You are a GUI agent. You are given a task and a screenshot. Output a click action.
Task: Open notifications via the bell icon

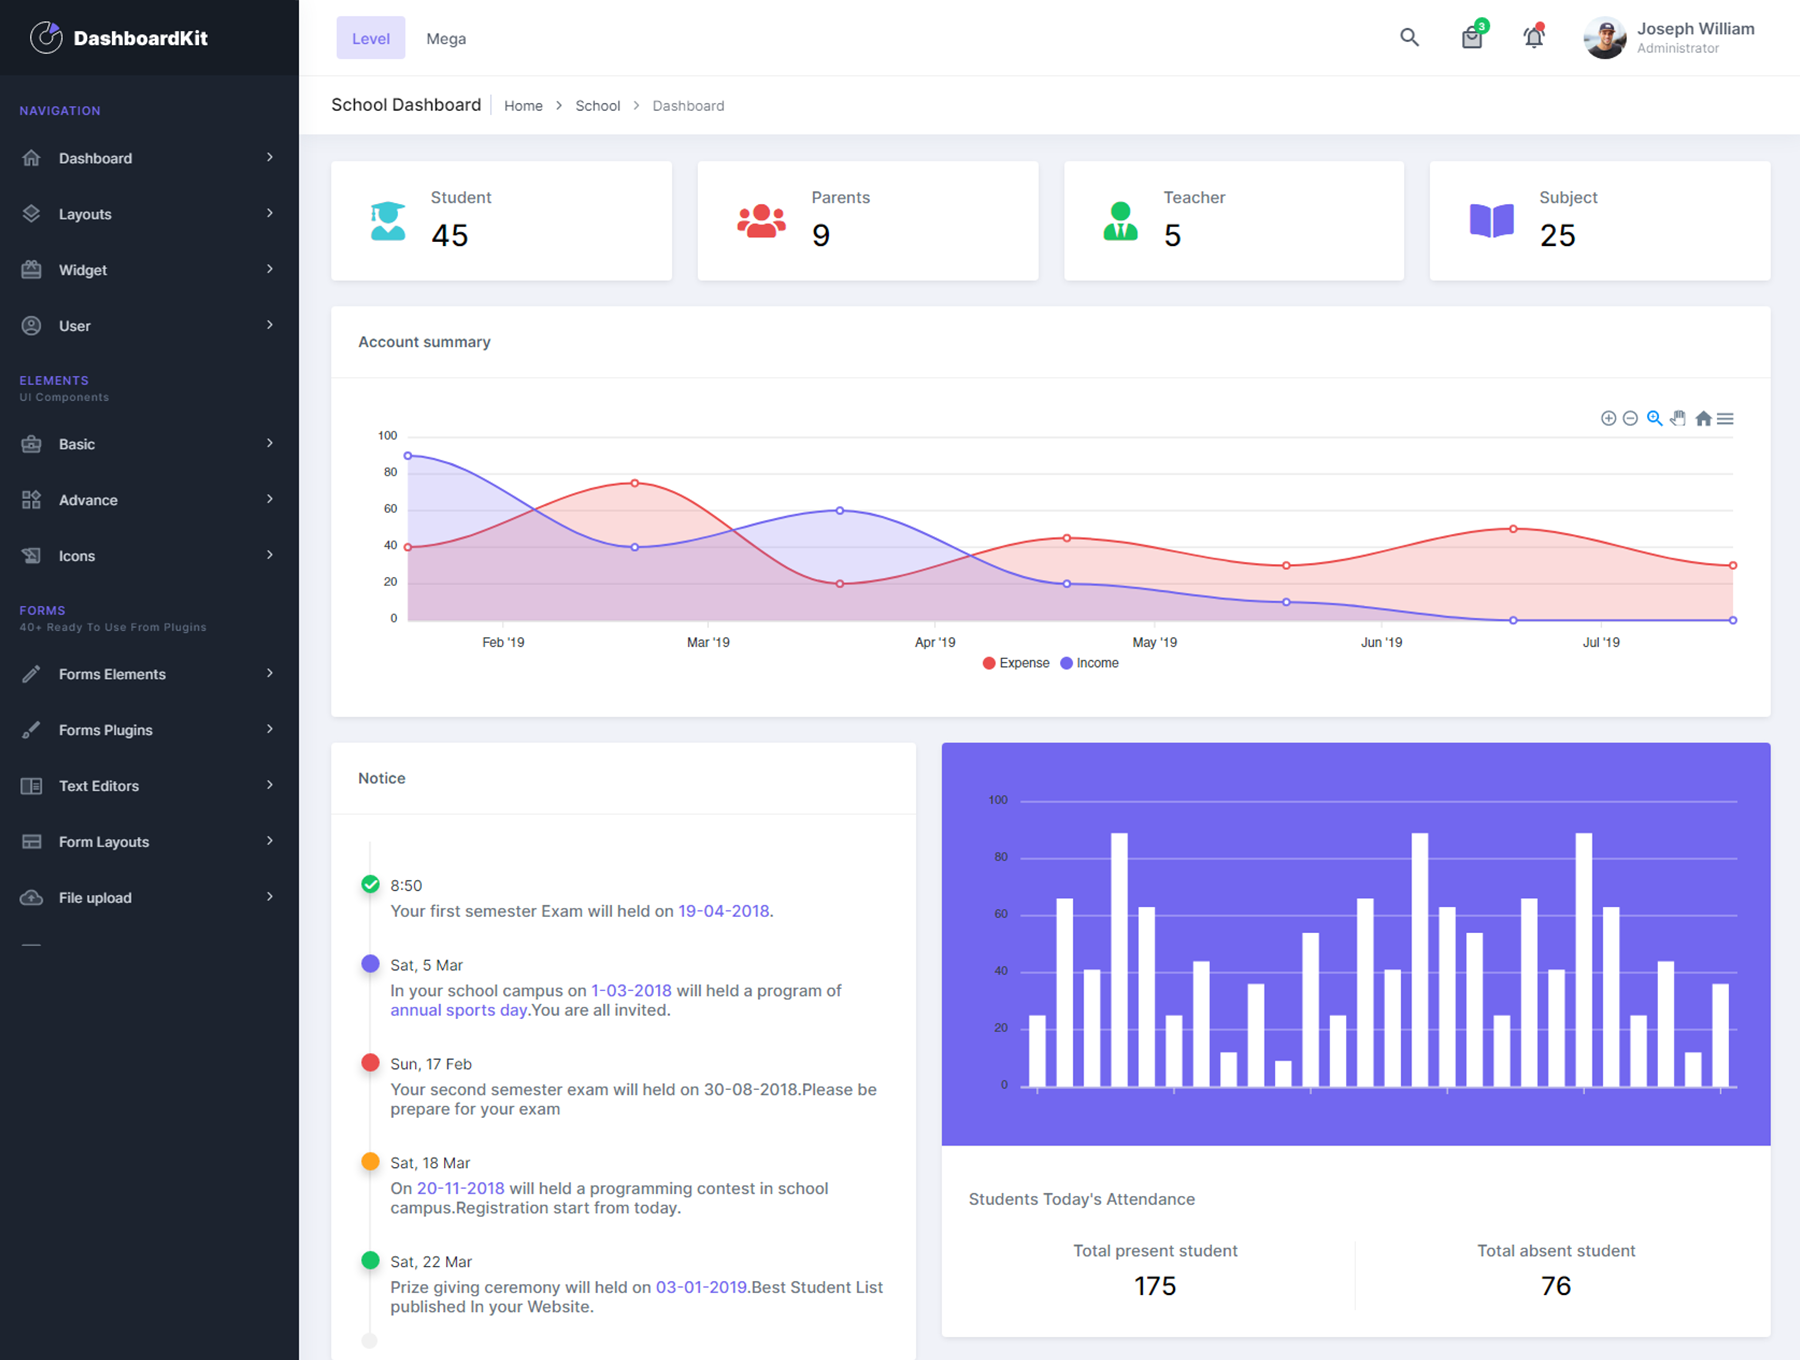[1533, 37]
